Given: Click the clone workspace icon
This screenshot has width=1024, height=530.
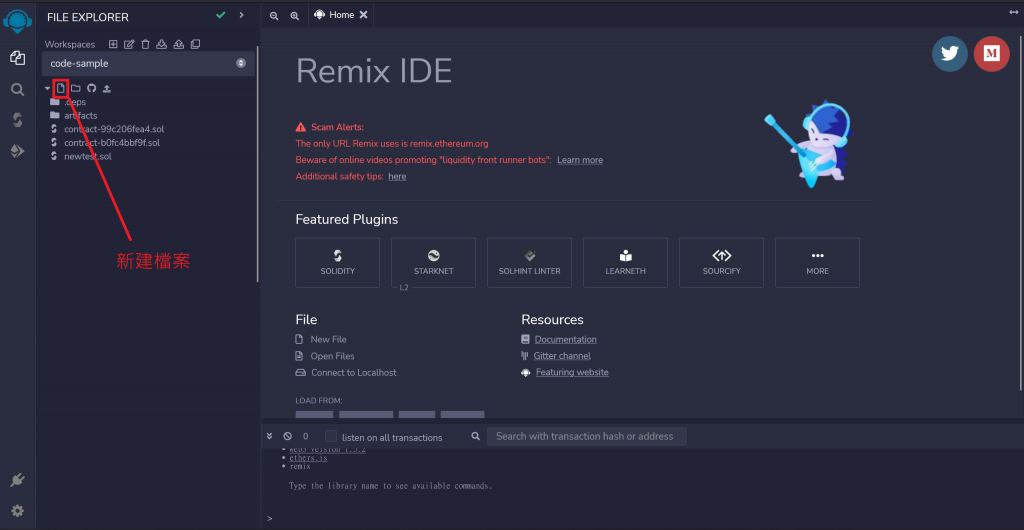Looking at the screenshot, I should pyautogui.click(x=195, y=44).
